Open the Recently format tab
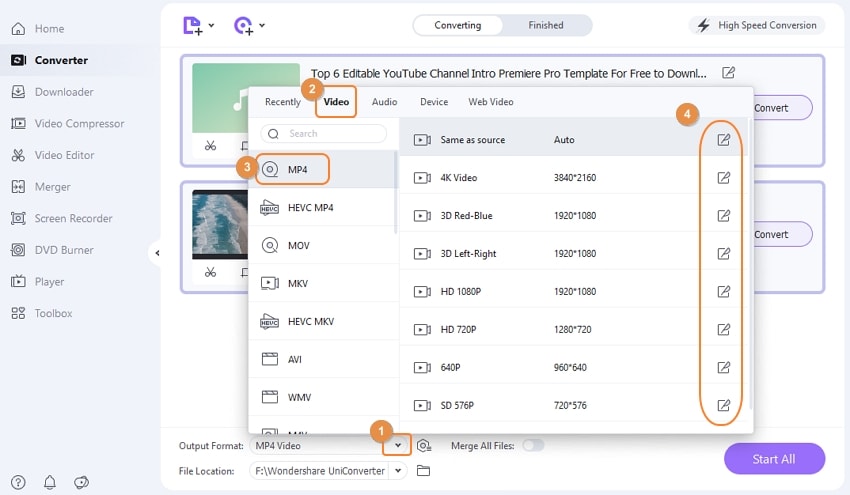The image size is (850, 495). tap(282, 102)
